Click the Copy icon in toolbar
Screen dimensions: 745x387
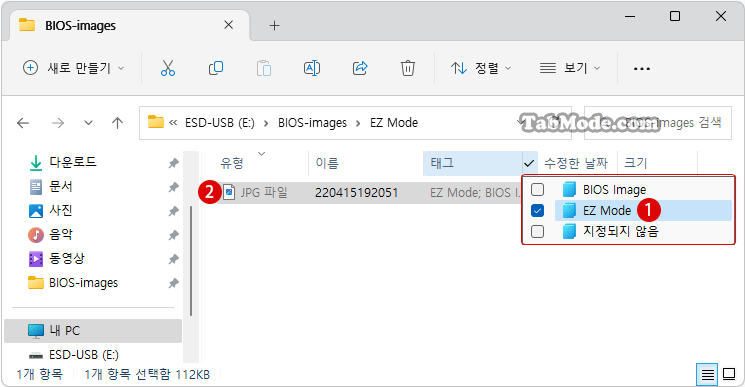click(216, 68)
